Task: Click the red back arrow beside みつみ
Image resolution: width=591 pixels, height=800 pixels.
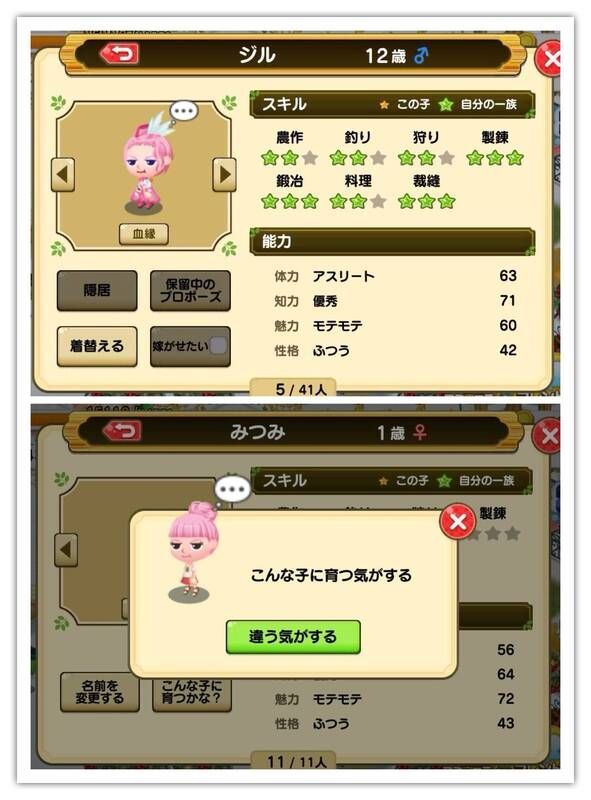Action: 121,431
